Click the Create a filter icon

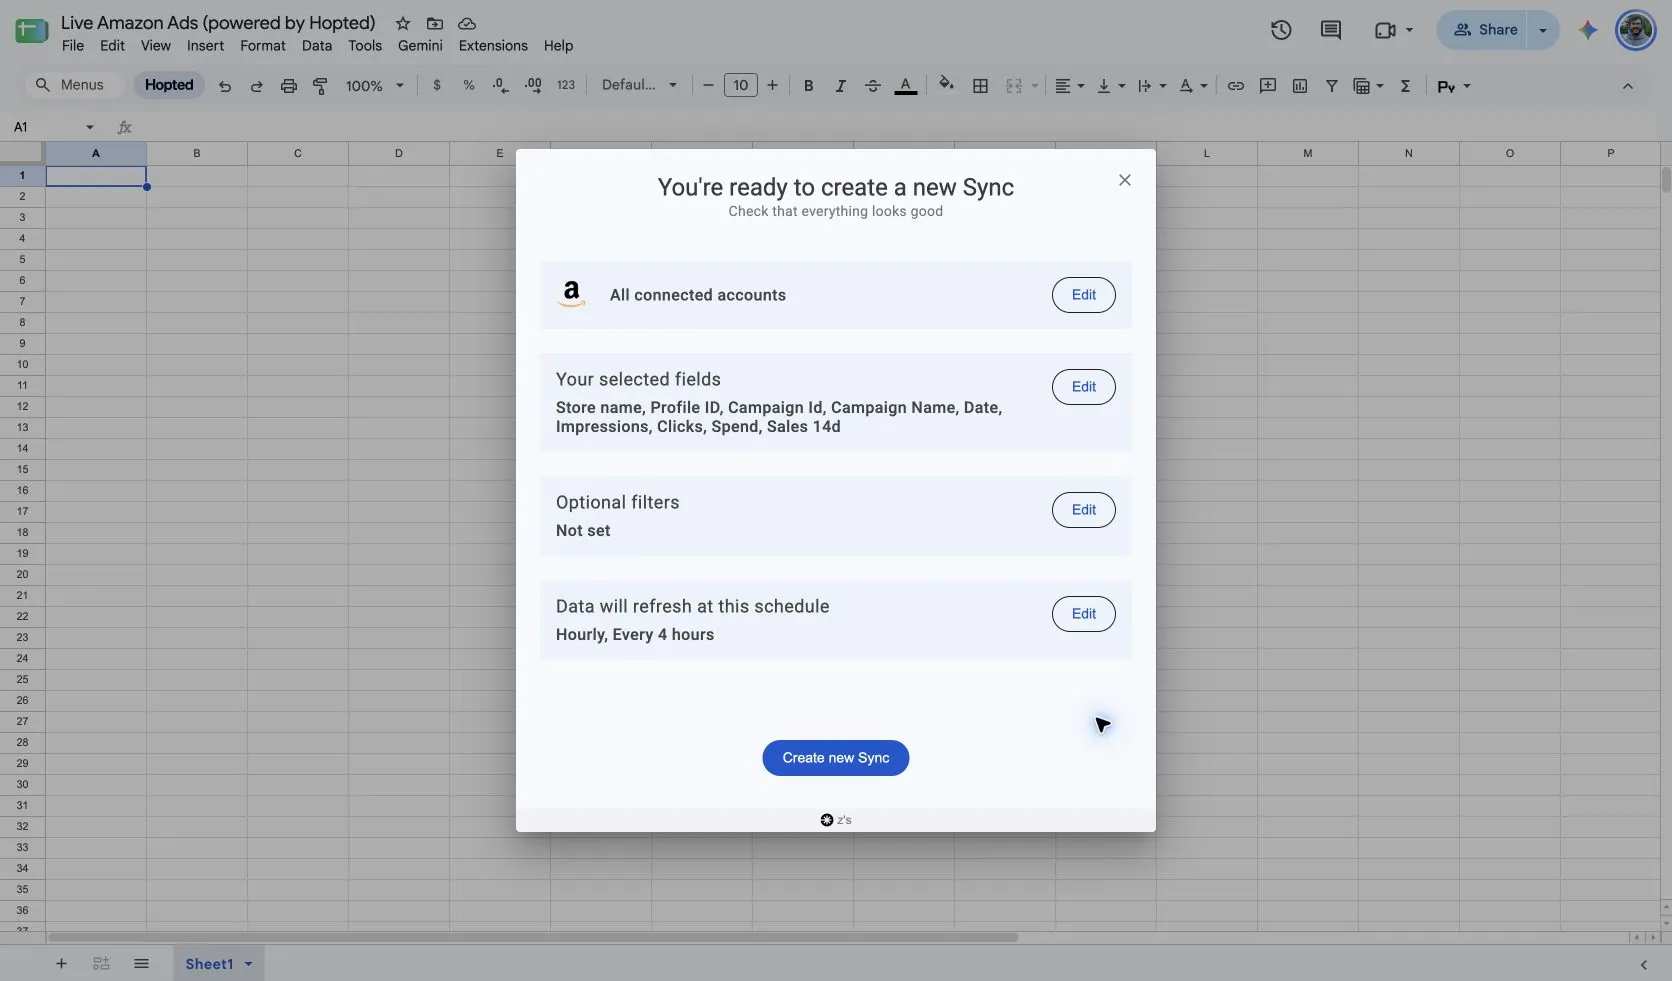point(1331,86)
